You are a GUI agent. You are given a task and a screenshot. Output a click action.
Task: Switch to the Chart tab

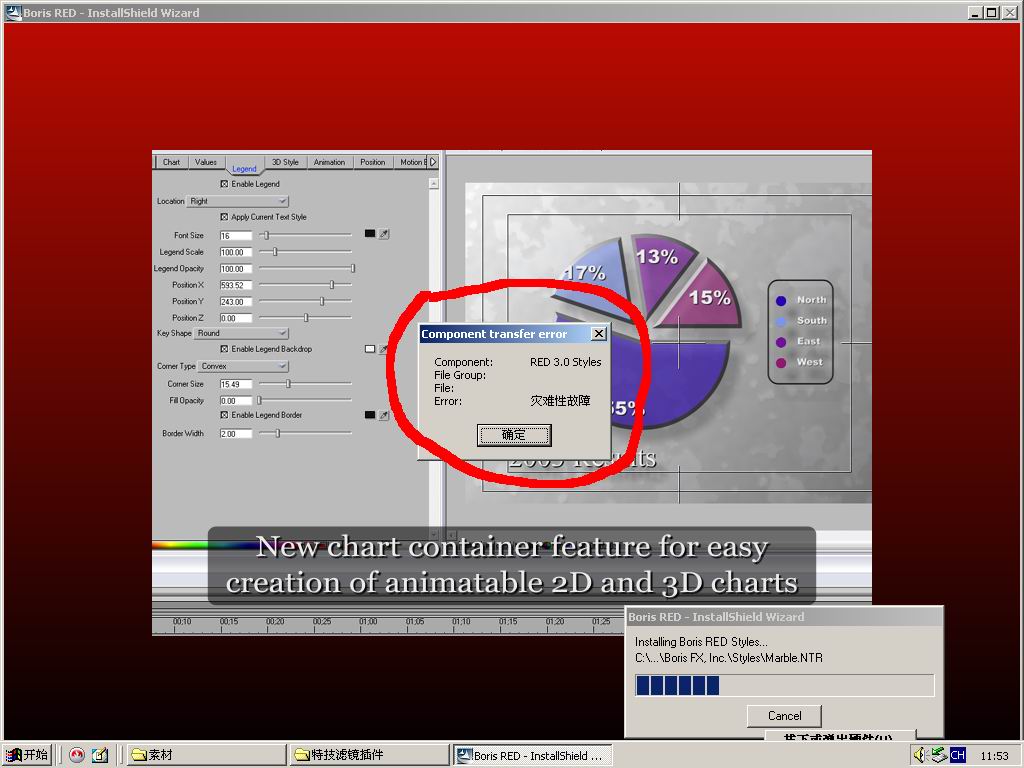point(171,162)
